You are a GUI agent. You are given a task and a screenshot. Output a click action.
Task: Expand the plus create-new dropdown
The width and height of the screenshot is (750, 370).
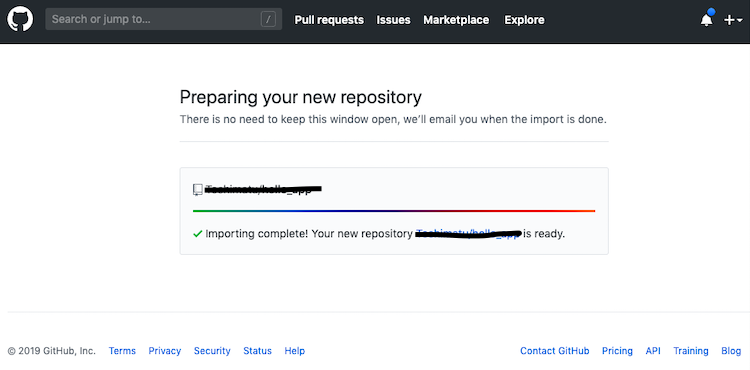(x=733, y=20)
